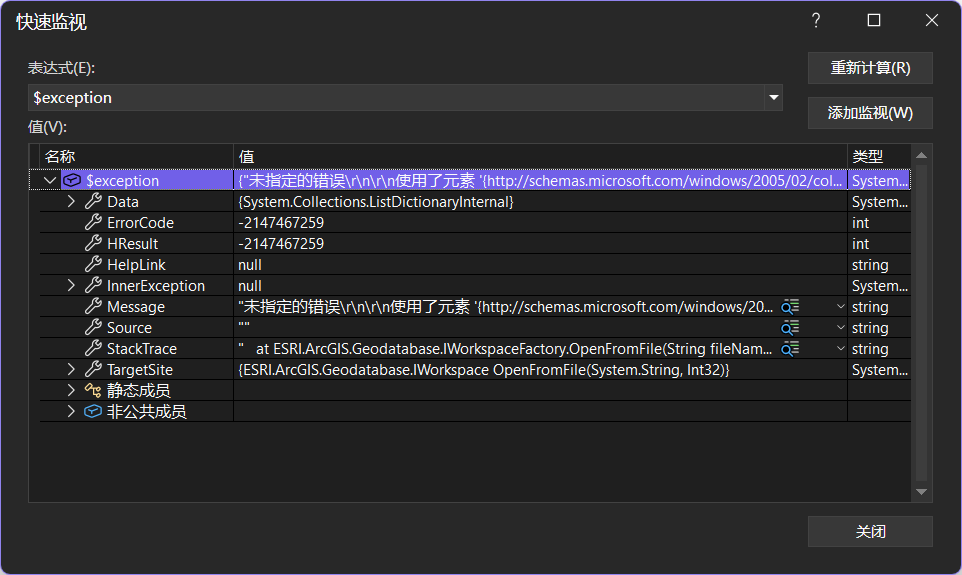Select the StackTrace row name
The height and width of the screenshot is (575, 962).
[142, 349]
